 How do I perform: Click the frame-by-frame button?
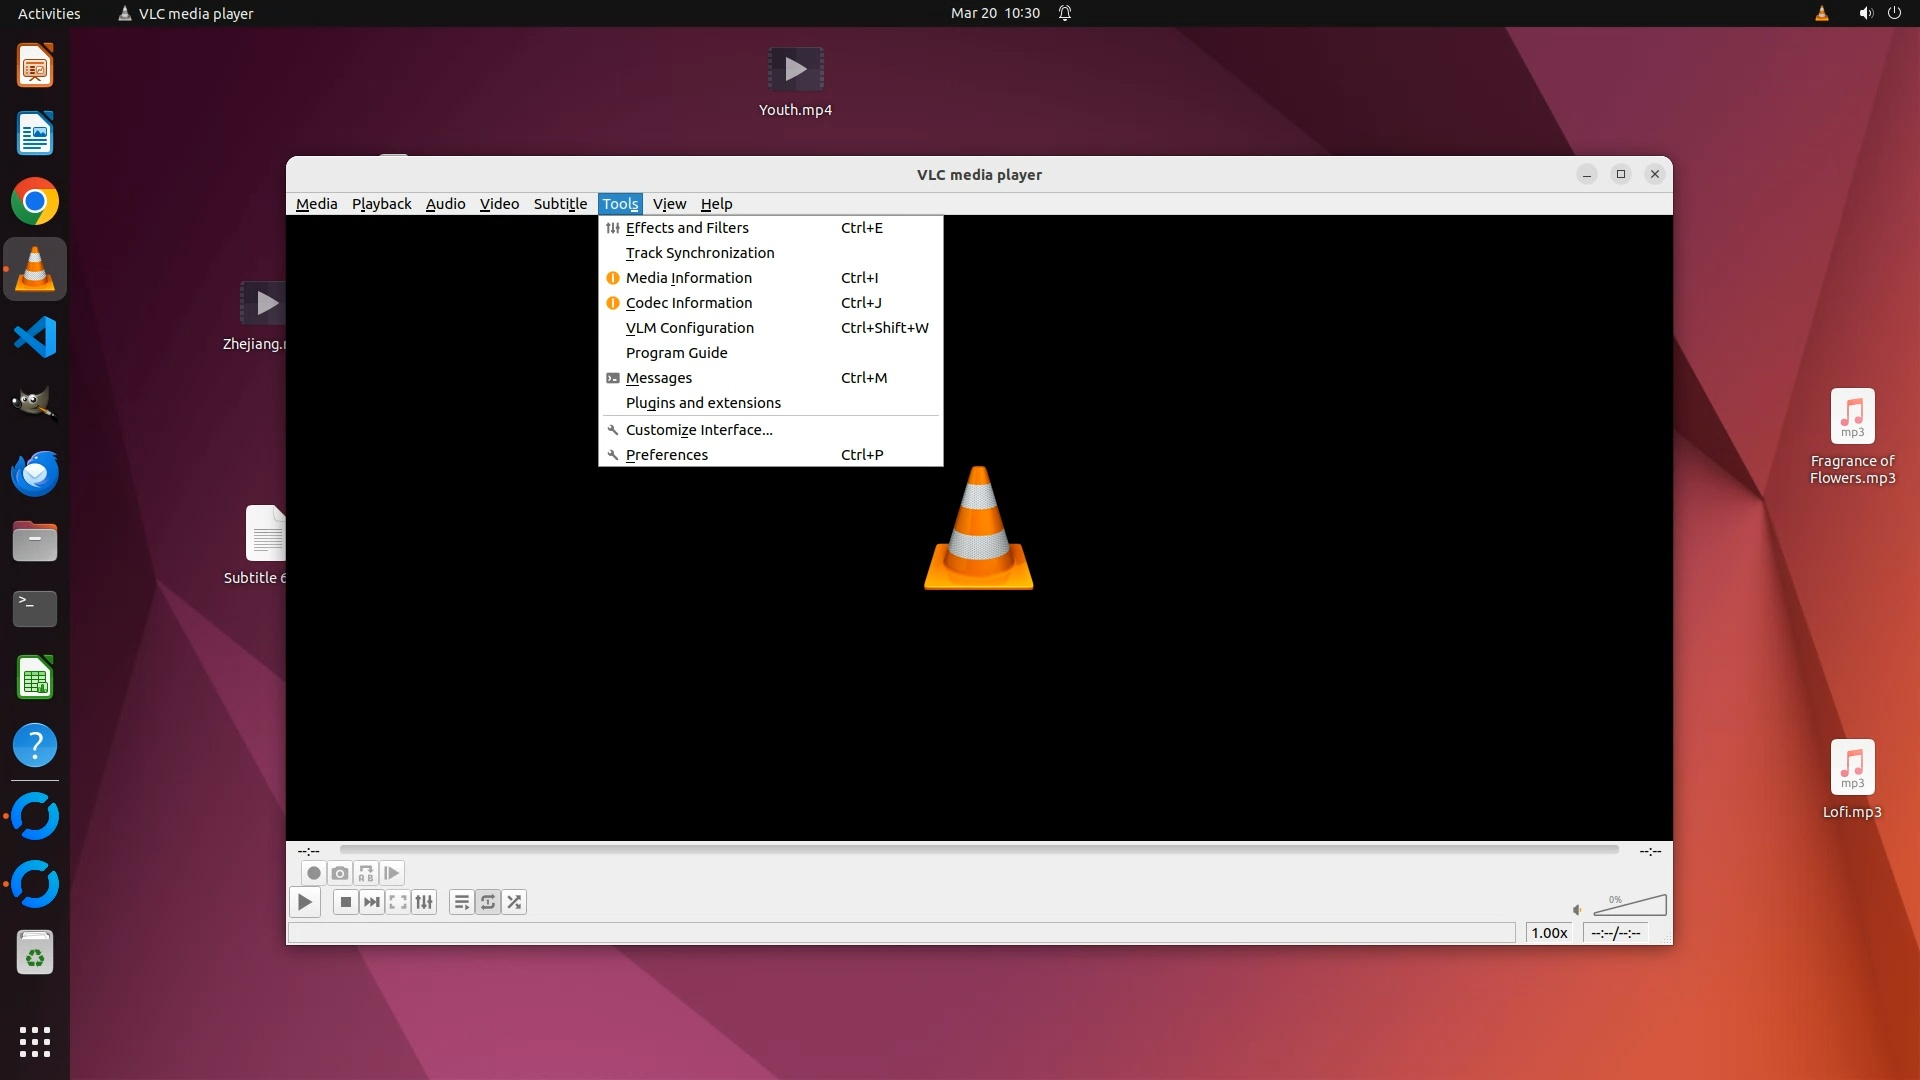click(x=392, y=873)
